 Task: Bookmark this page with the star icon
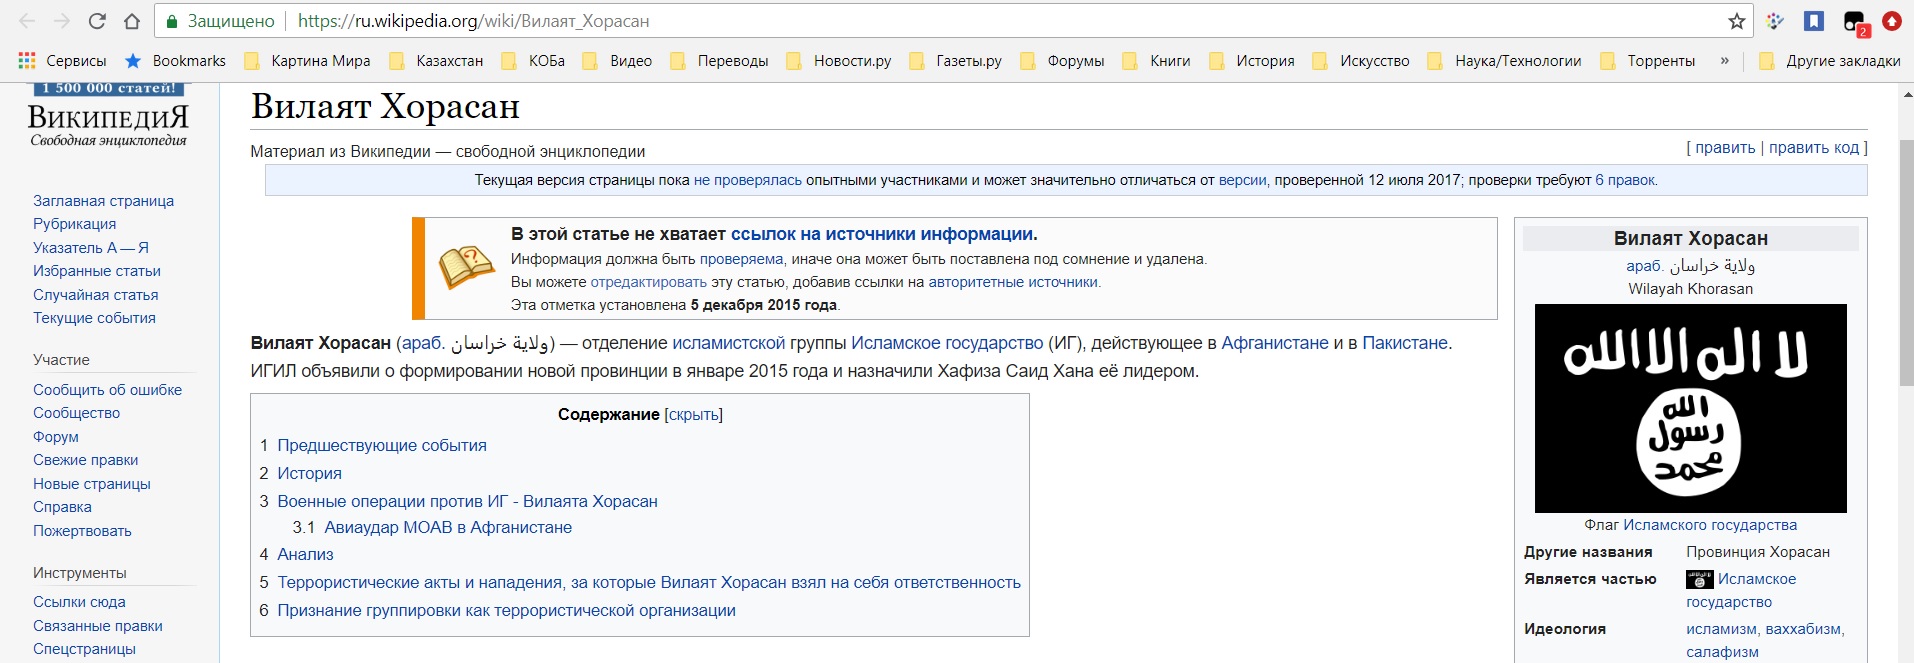[1736, 21]
